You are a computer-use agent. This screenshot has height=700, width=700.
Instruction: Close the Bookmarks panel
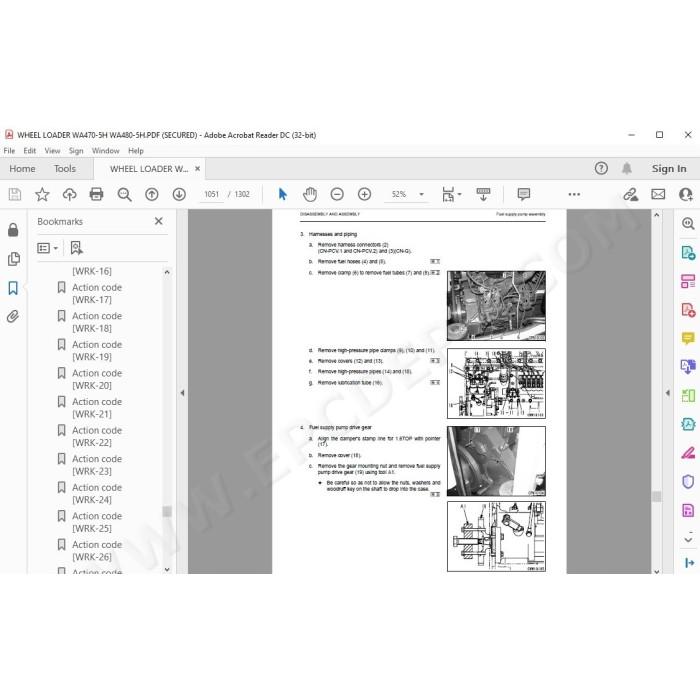click(x=158, y=221)
